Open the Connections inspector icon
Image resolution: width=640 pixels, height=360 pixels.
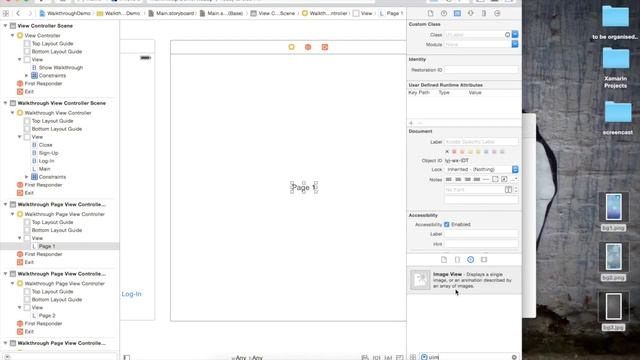[x=497, y=13]
